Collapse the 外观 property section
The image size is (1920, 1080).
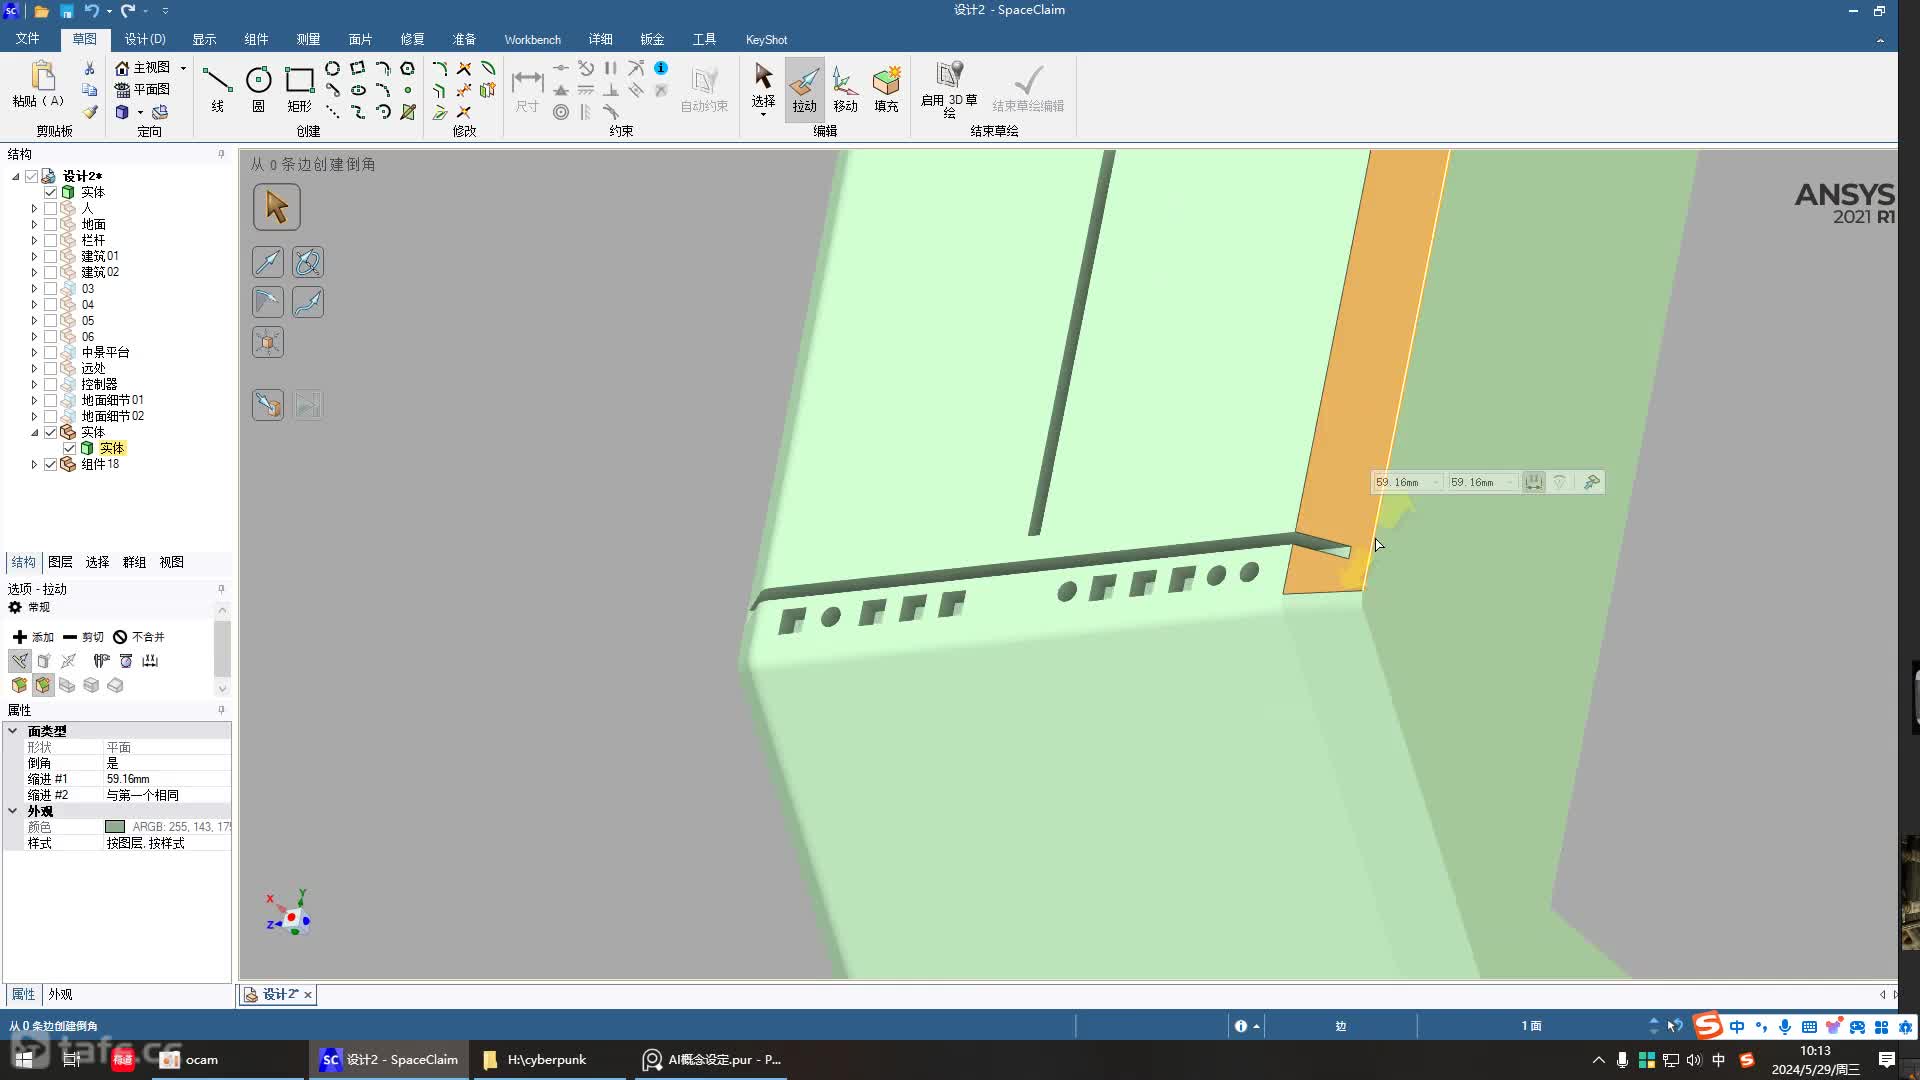13,811
